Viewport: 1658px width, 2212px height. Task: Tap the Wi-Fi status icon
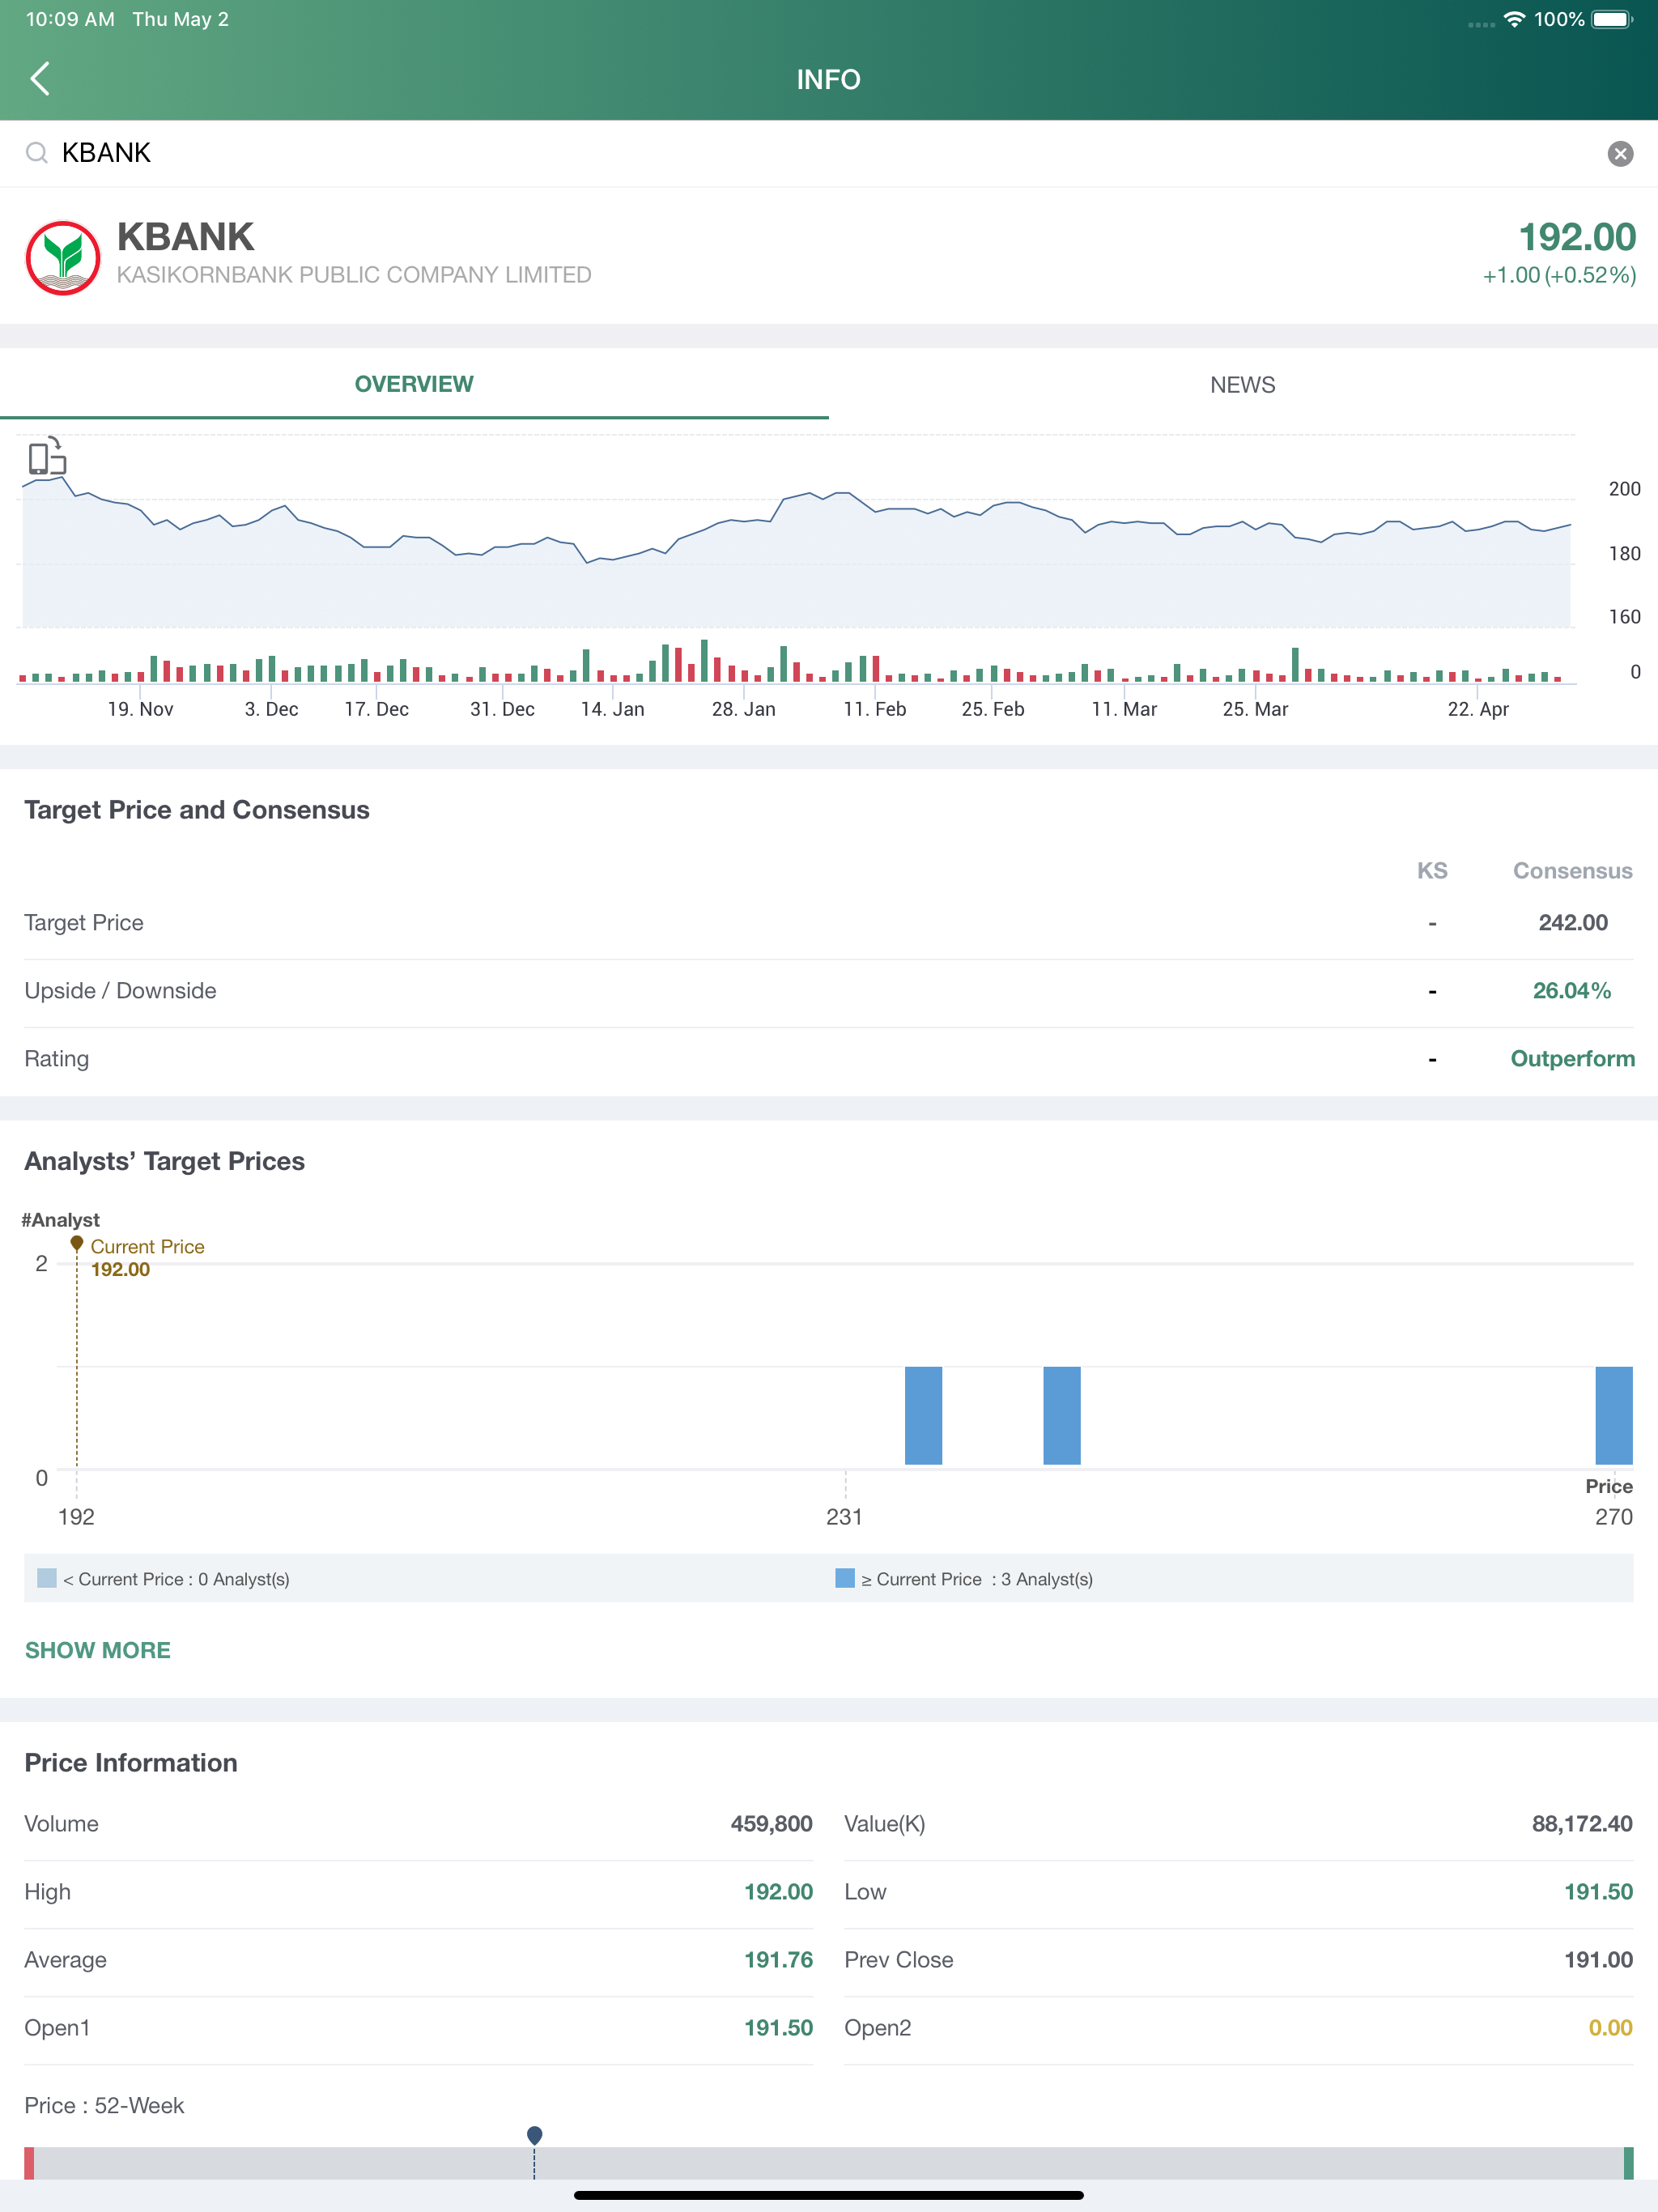tap(1514, 19)
